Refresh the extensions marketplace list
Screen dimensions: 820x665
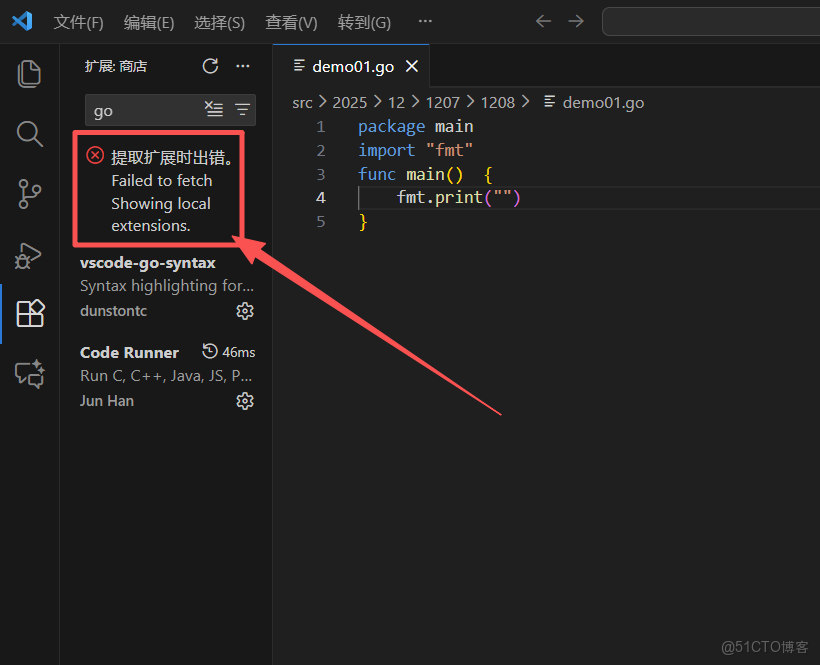pyautogui.click(x=210, y=66)
